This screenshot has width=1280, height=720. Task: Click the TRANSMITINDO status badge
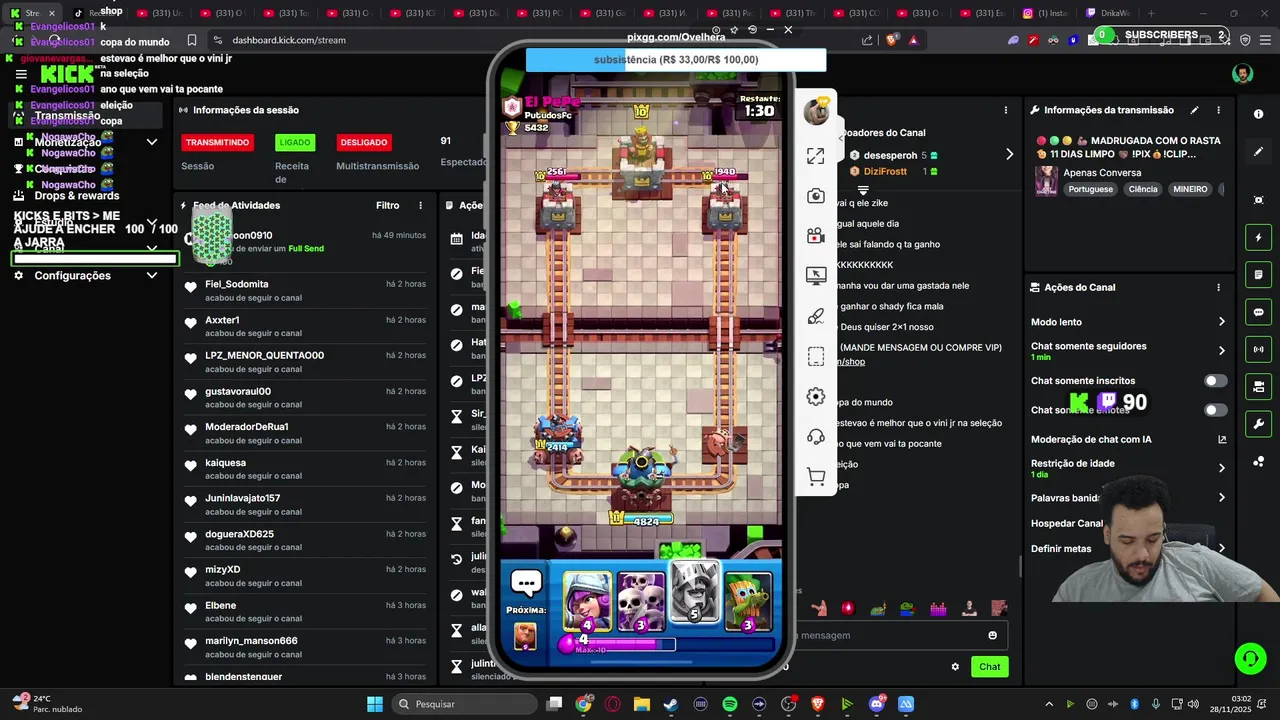(x=217, y=142)
